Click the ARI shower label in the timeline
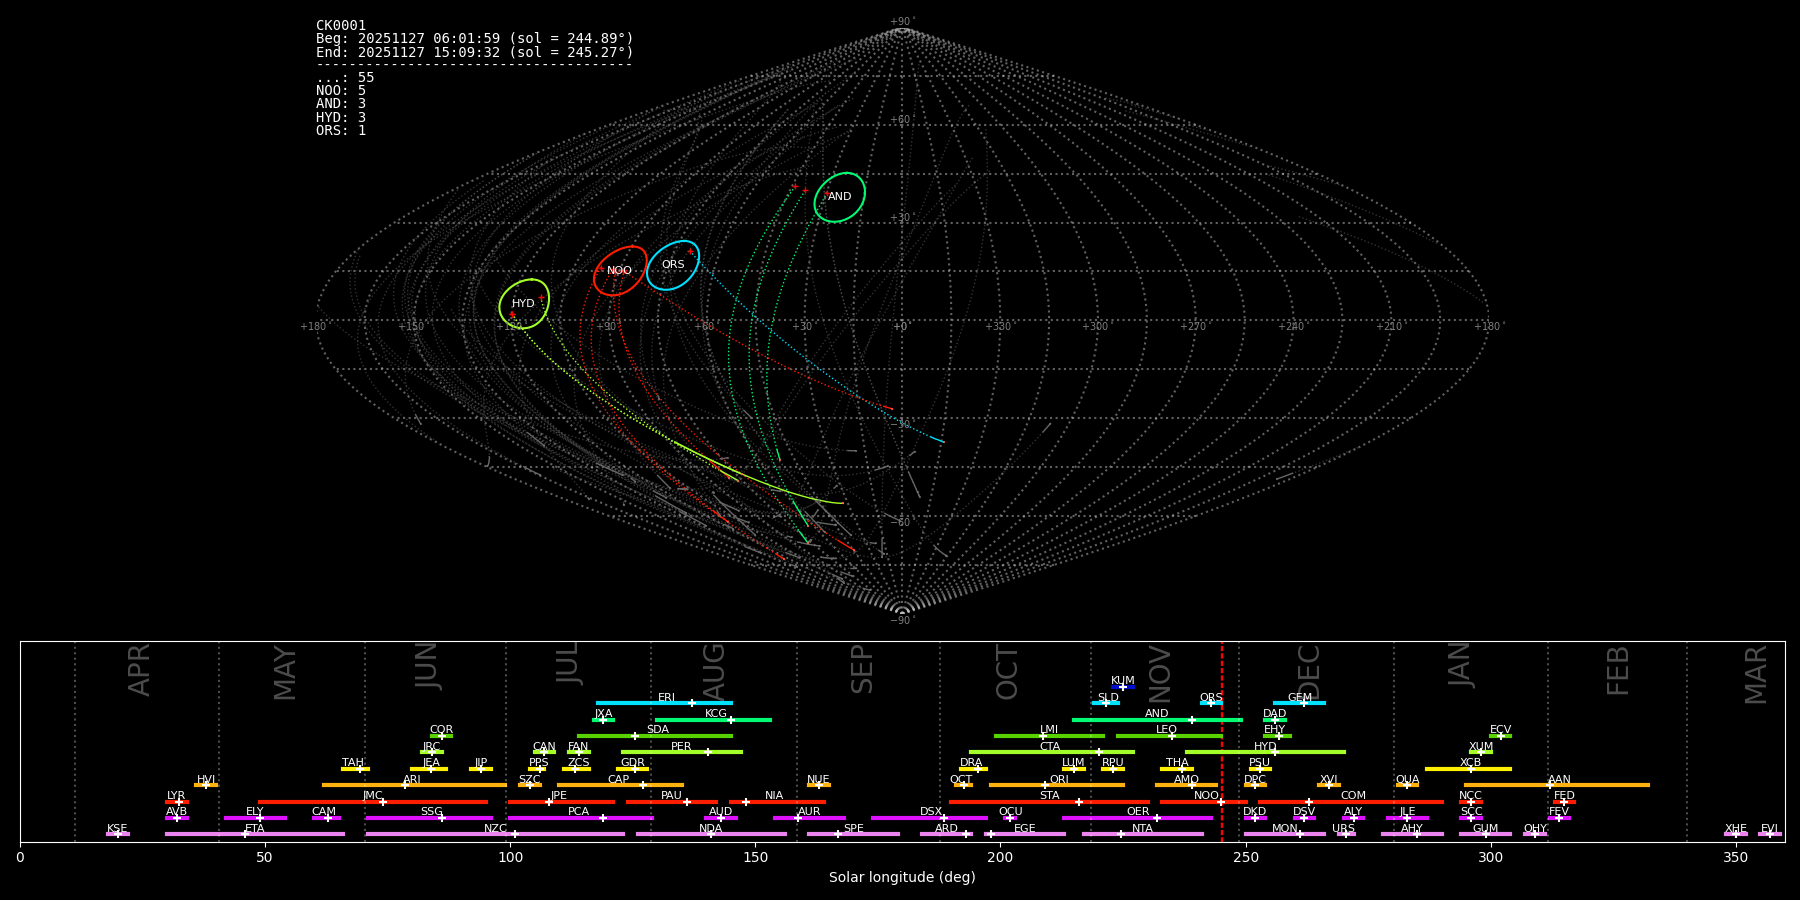Image resolution: width=1800 pixels, height=900 pixels. pyautogui.click(x=412, y=780)
